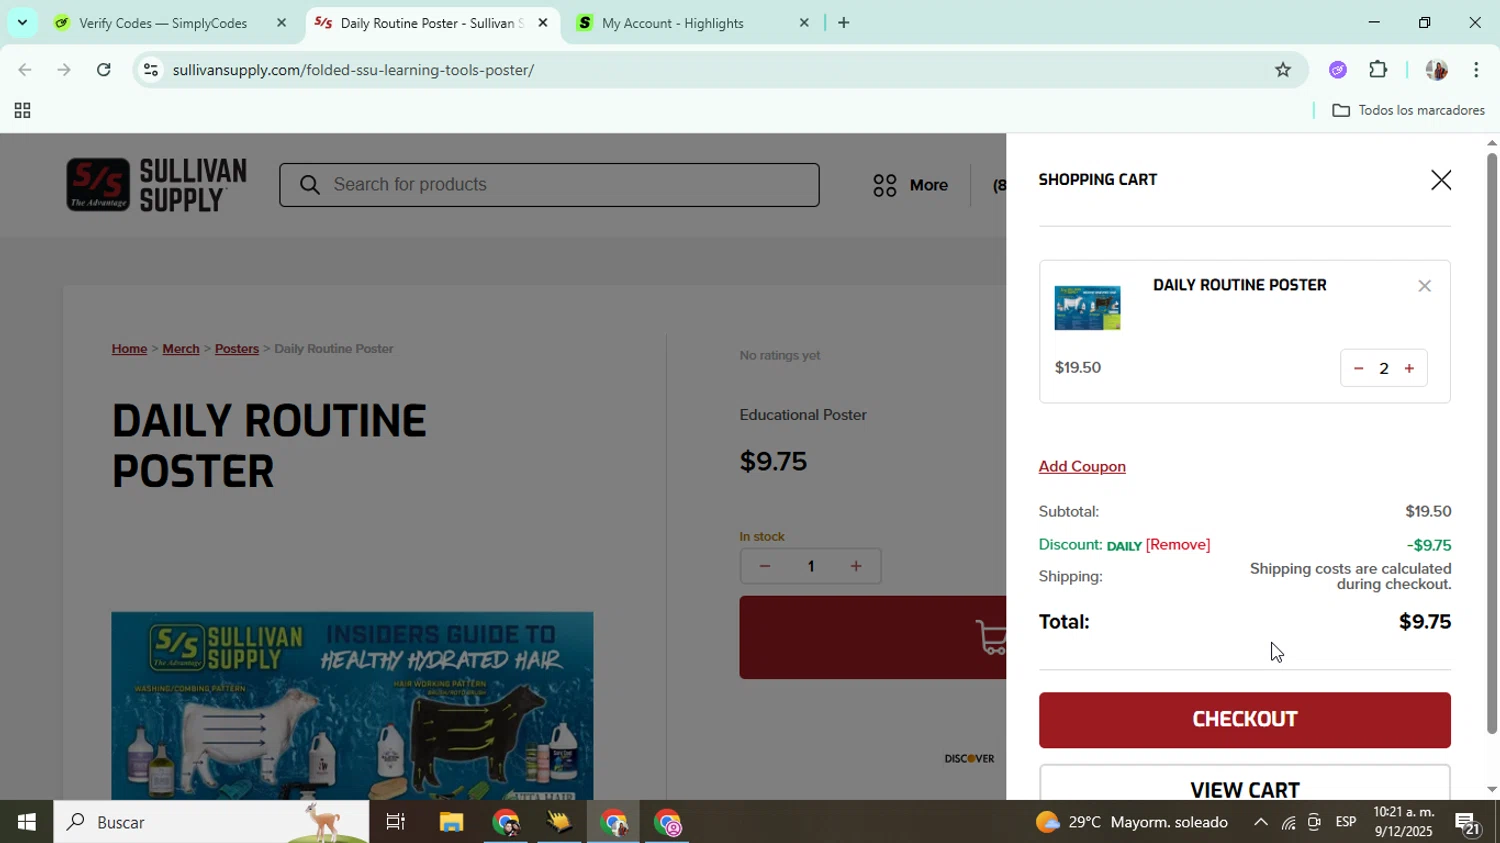Screen dimensions: 1500x843
Task: Click the red add to cart button
Action: [872, 638]
